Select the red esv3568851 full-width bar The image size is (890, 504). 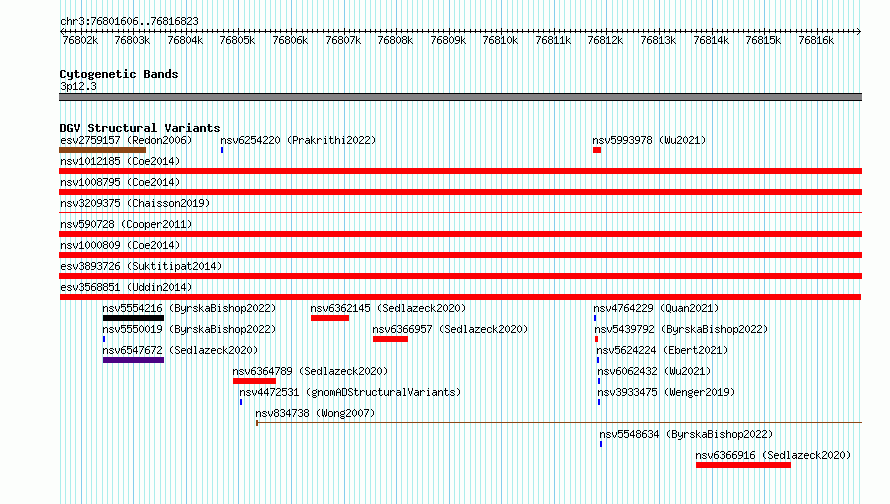(x=460, y=297)
